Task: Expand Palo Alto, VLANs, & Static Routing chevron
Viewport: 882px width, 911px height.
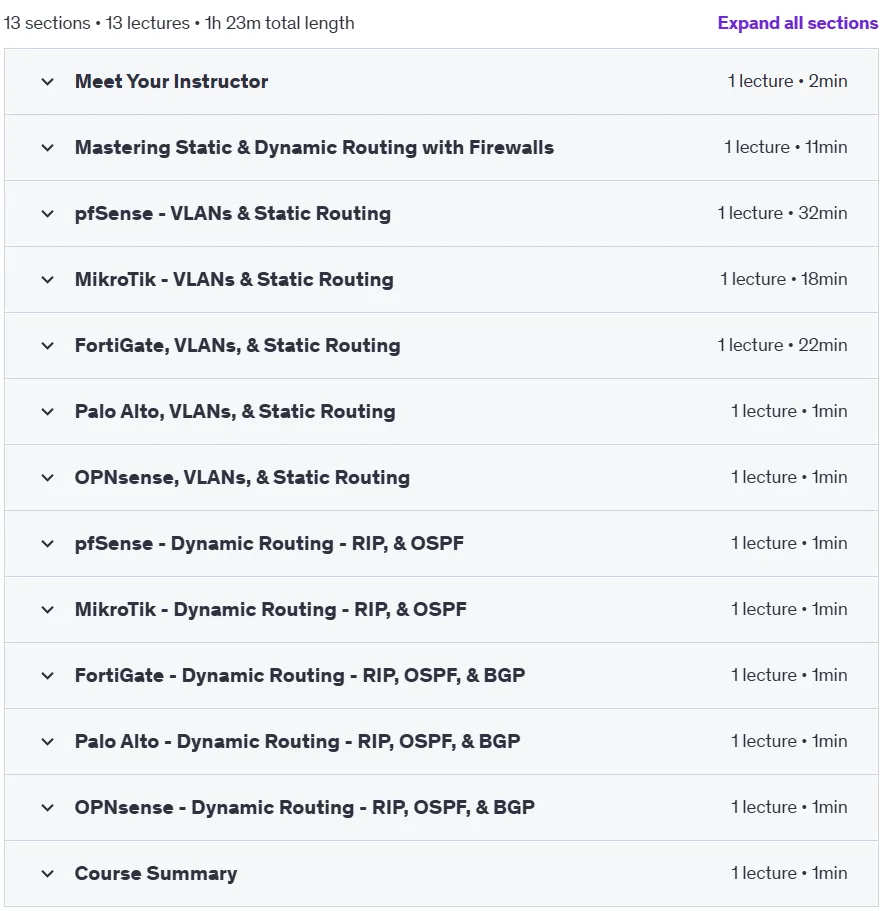Action: 48,412
